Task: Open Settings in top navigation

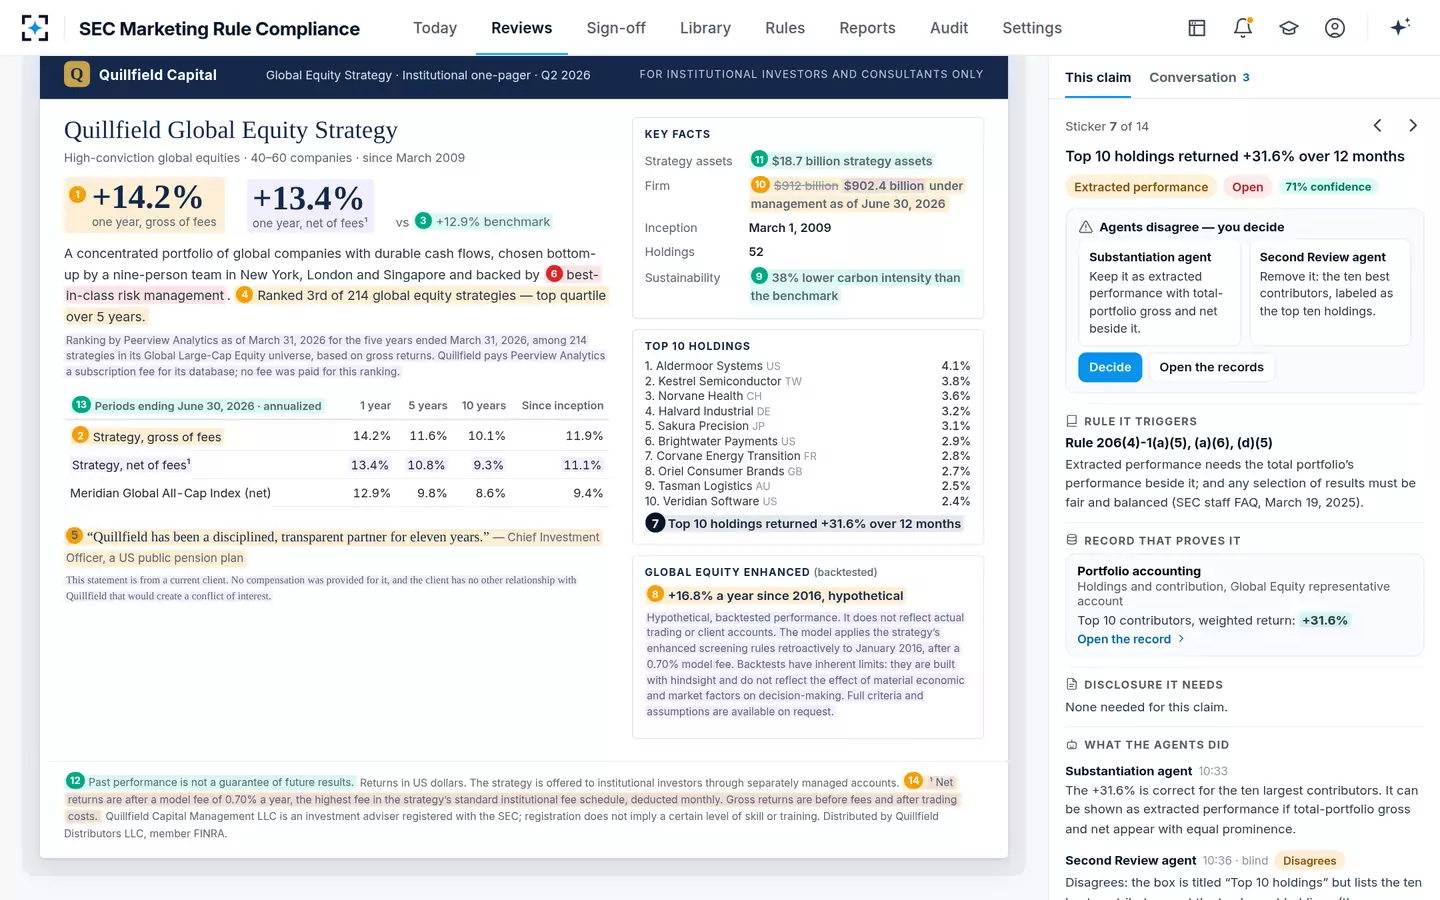Action: [x=1032, y=28]
